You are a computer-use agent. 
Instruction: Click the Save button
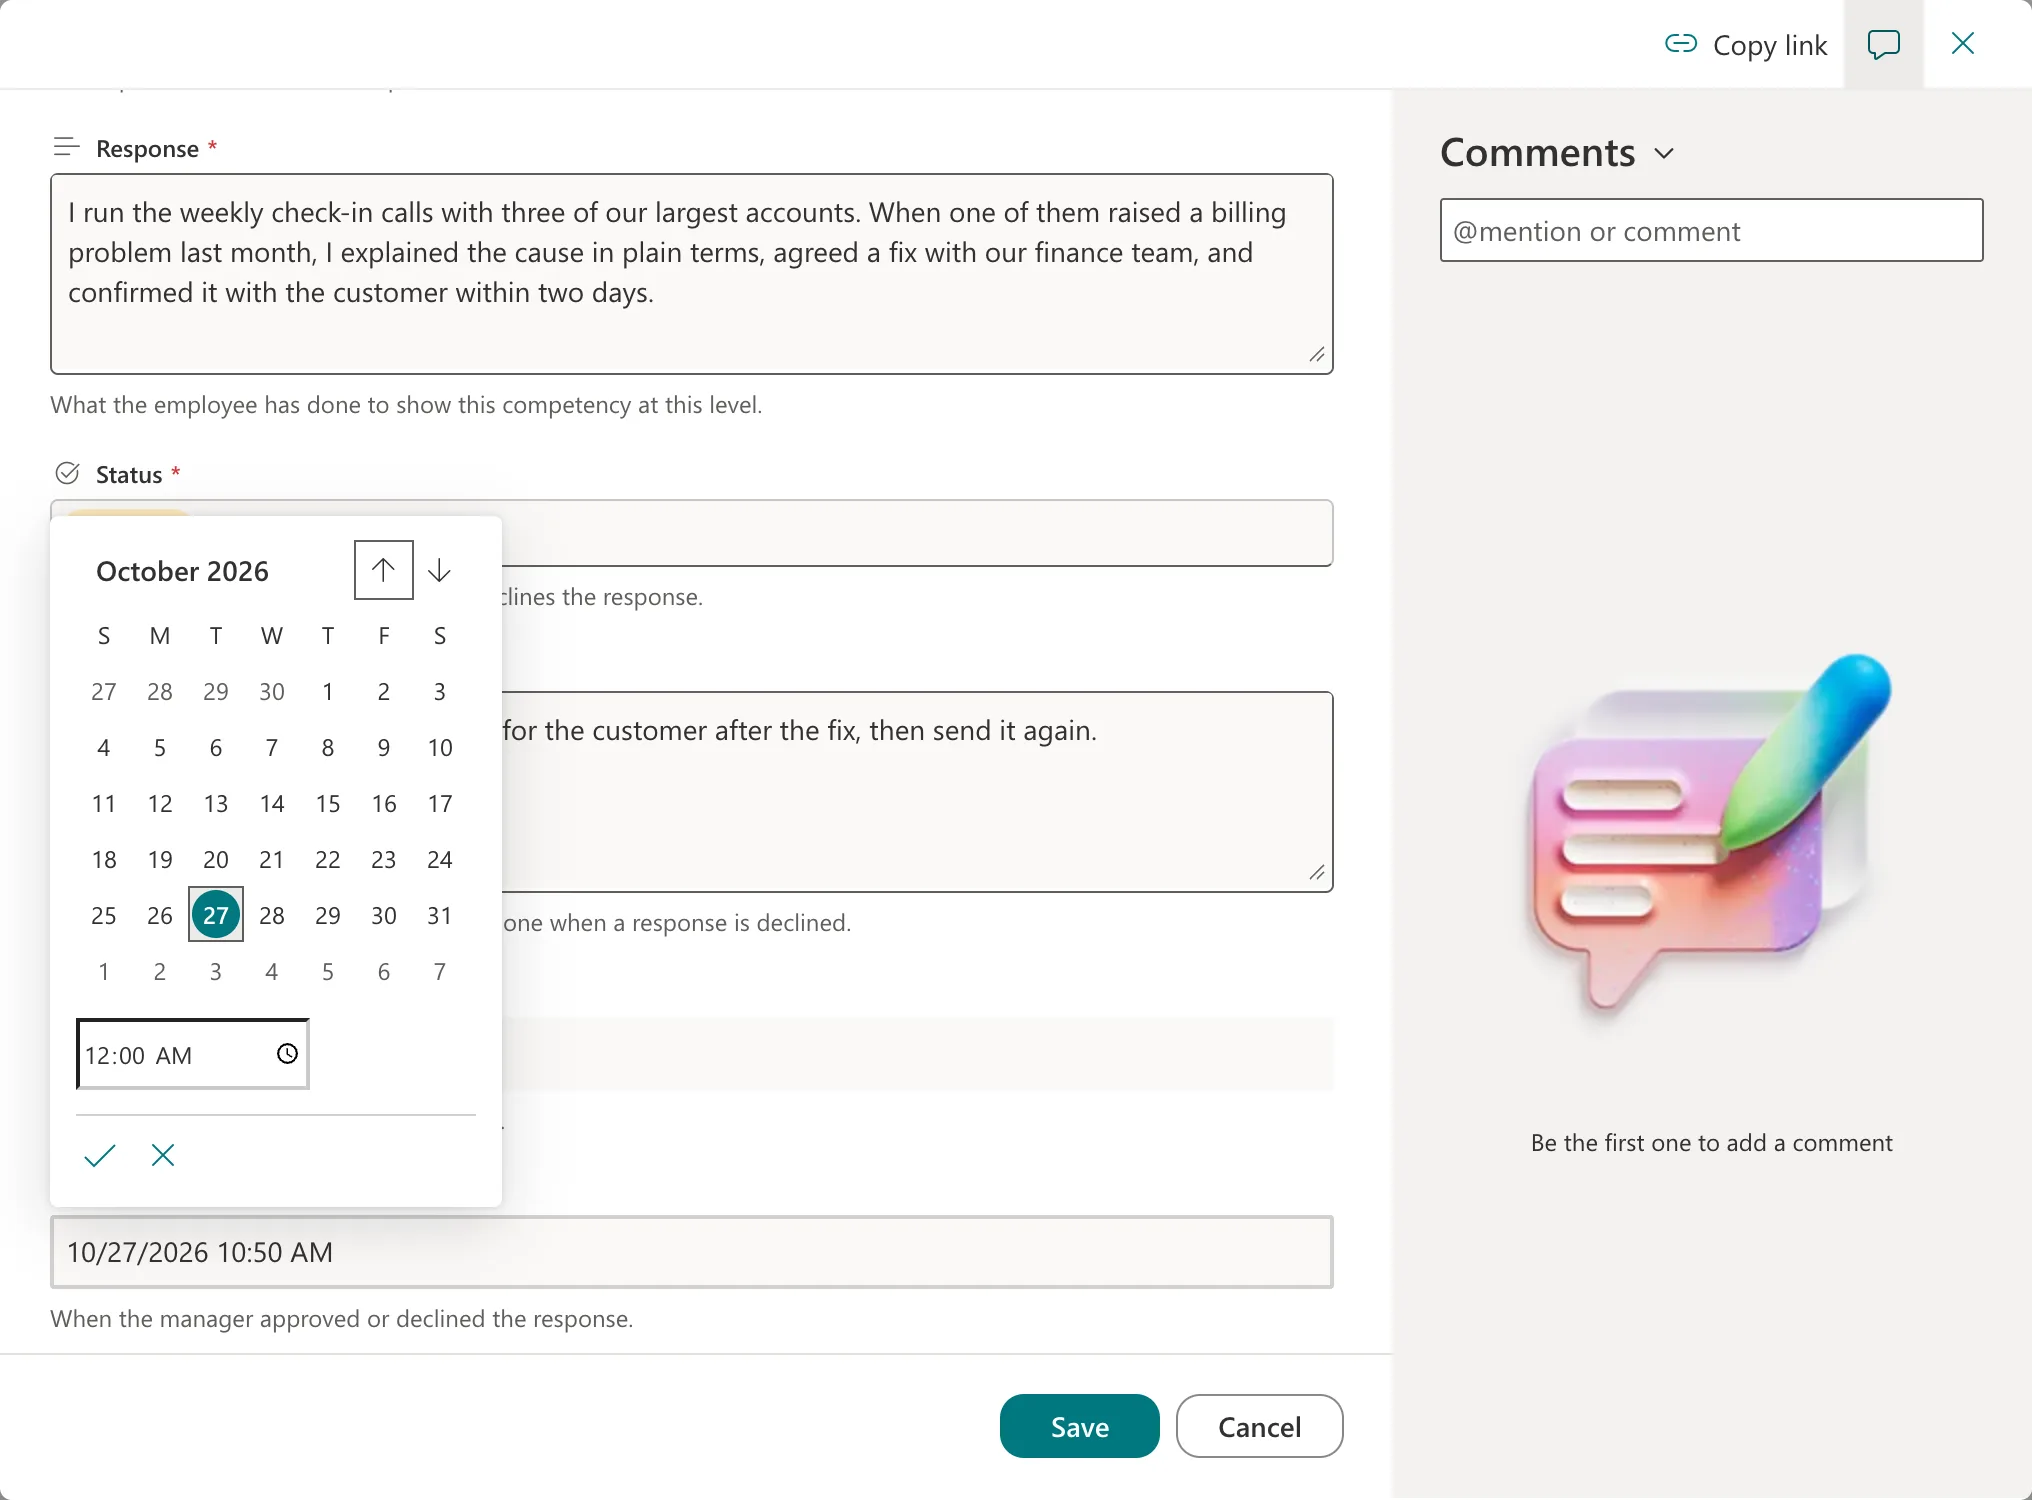click(x=1079, y=1426)
